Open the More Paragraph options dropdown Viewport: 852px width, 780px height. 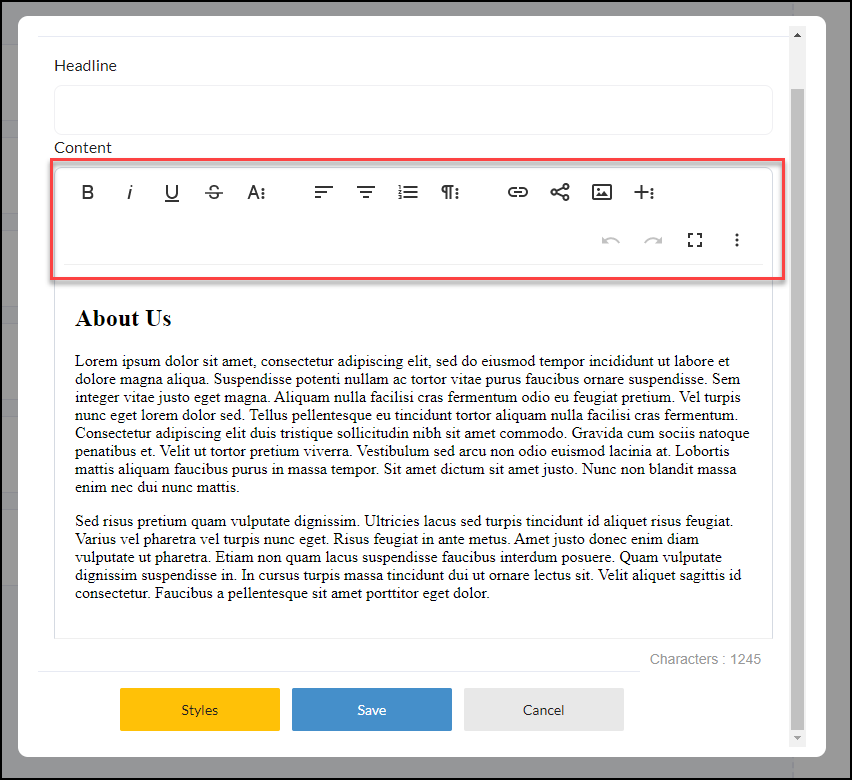tap(450, 192)
